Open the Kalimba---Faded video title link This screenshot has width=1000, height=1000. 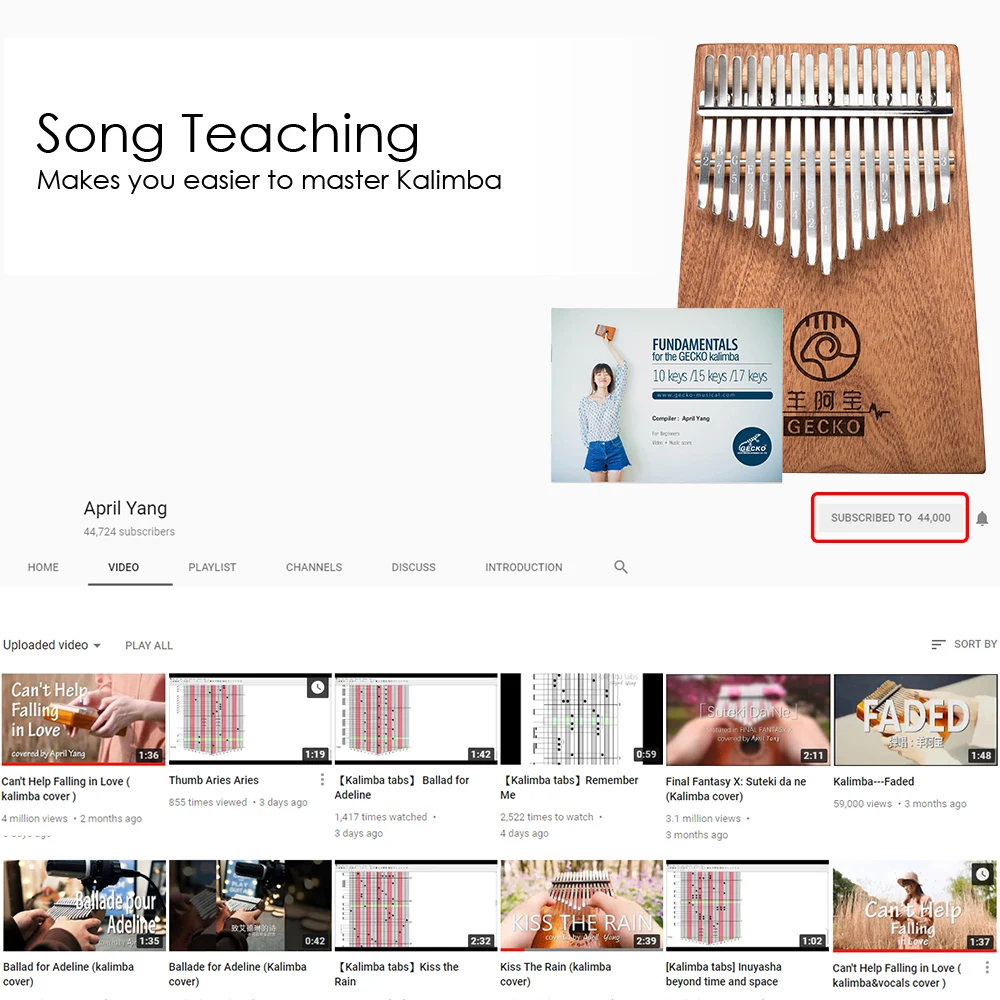[x=873, y=781]
